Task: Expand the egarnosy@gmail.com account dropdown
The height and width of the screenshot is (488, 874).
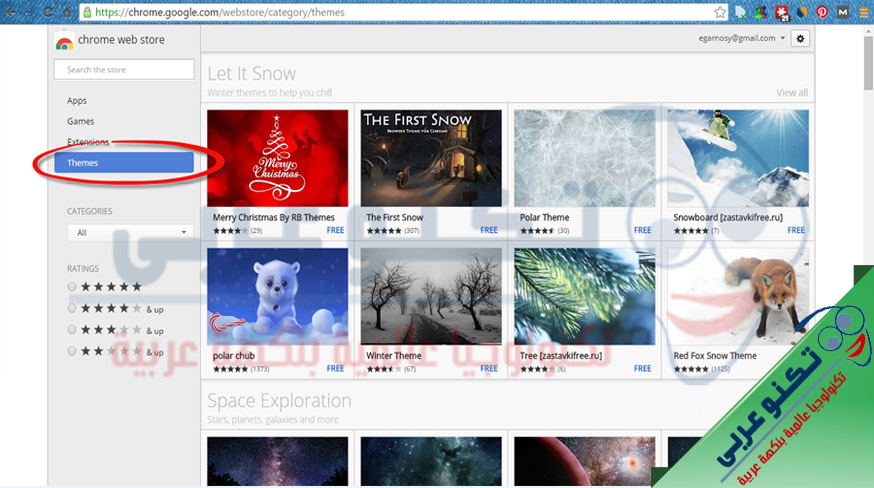Action: pos(741,38)
